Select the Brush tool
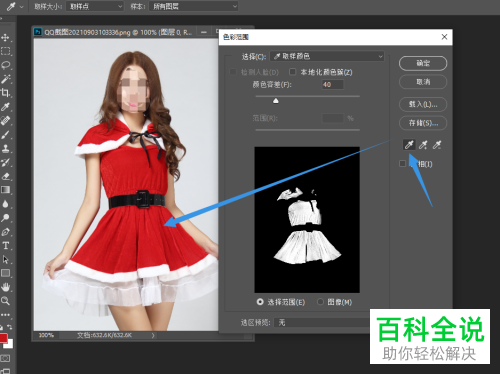 (x=5, y=134)
